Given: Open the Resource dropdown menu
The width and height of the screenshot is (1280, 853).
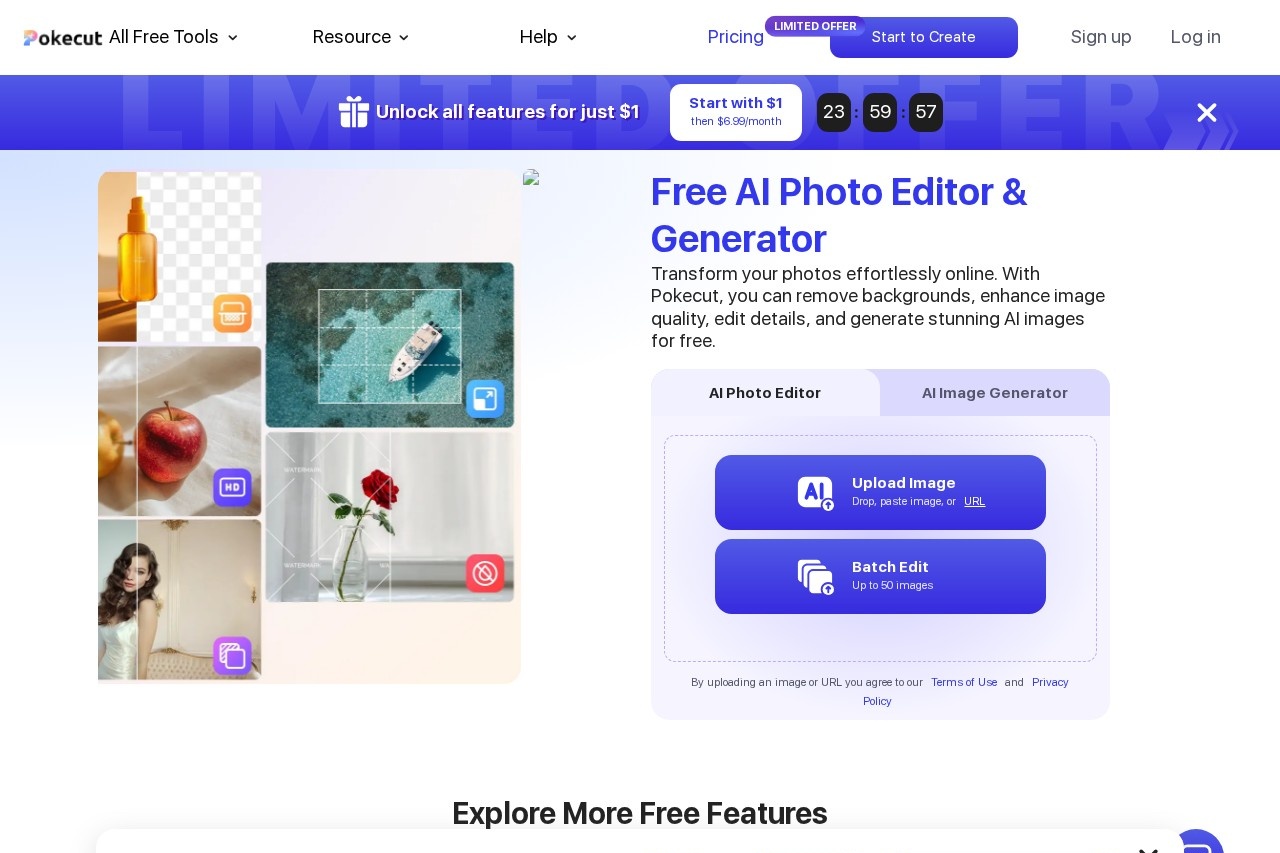Looking at the screenshot, I should (x=361, y=37).
